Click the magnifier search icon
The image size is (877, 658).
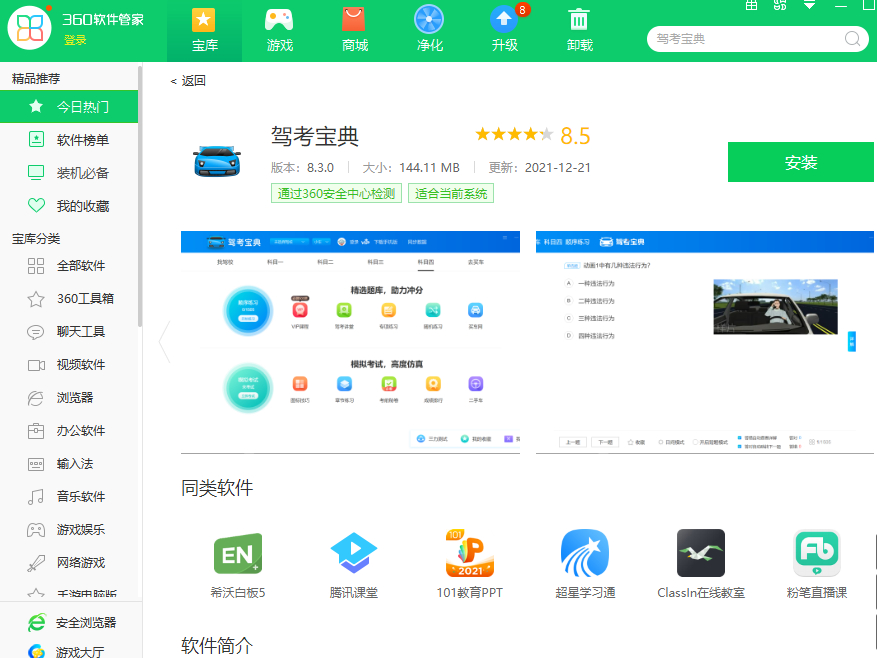click(x=852, y=39)
